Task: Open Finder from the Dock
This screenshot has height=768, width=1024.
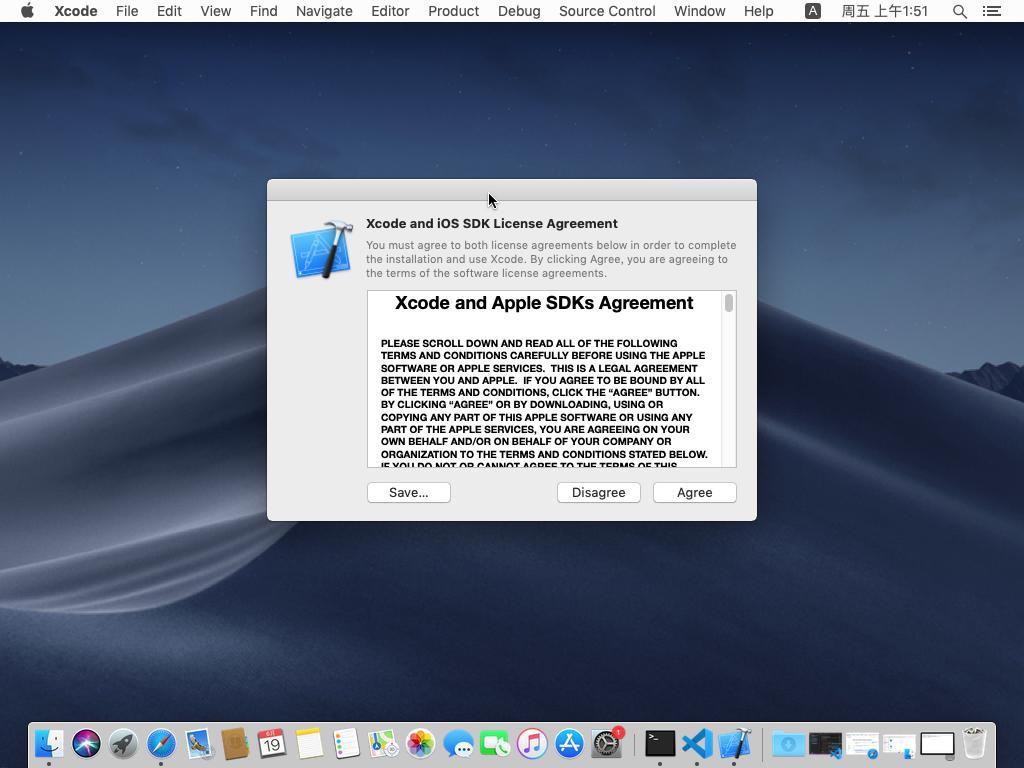Action: (x=49, y=743)
